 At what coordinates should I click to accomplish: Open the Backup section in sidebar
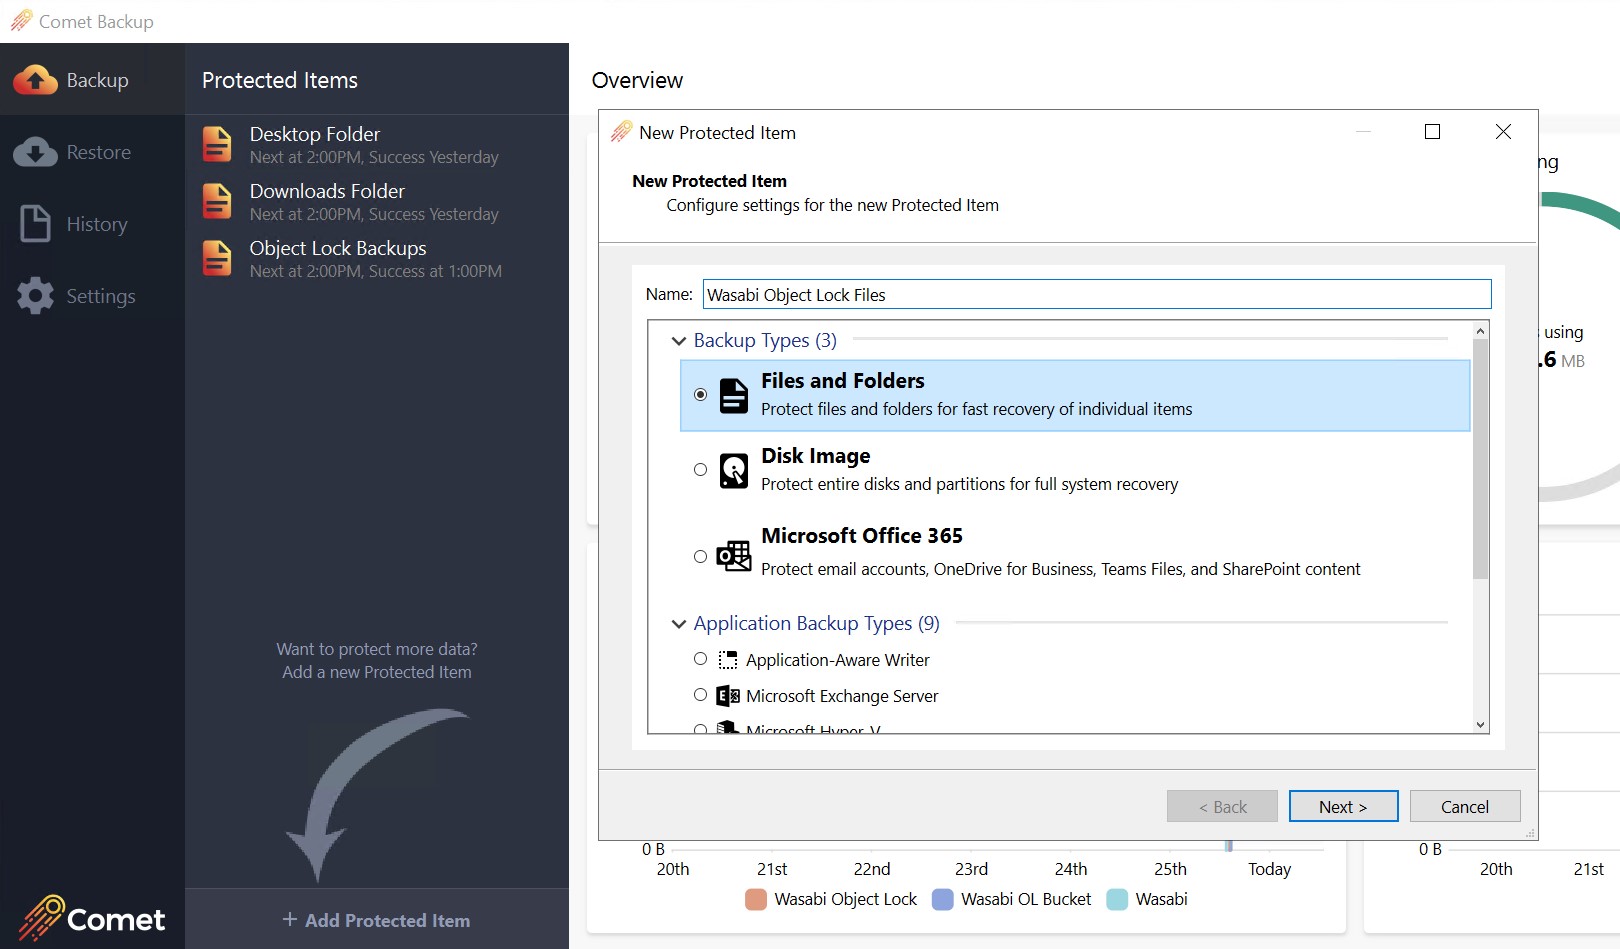click(x=92, y=80)
